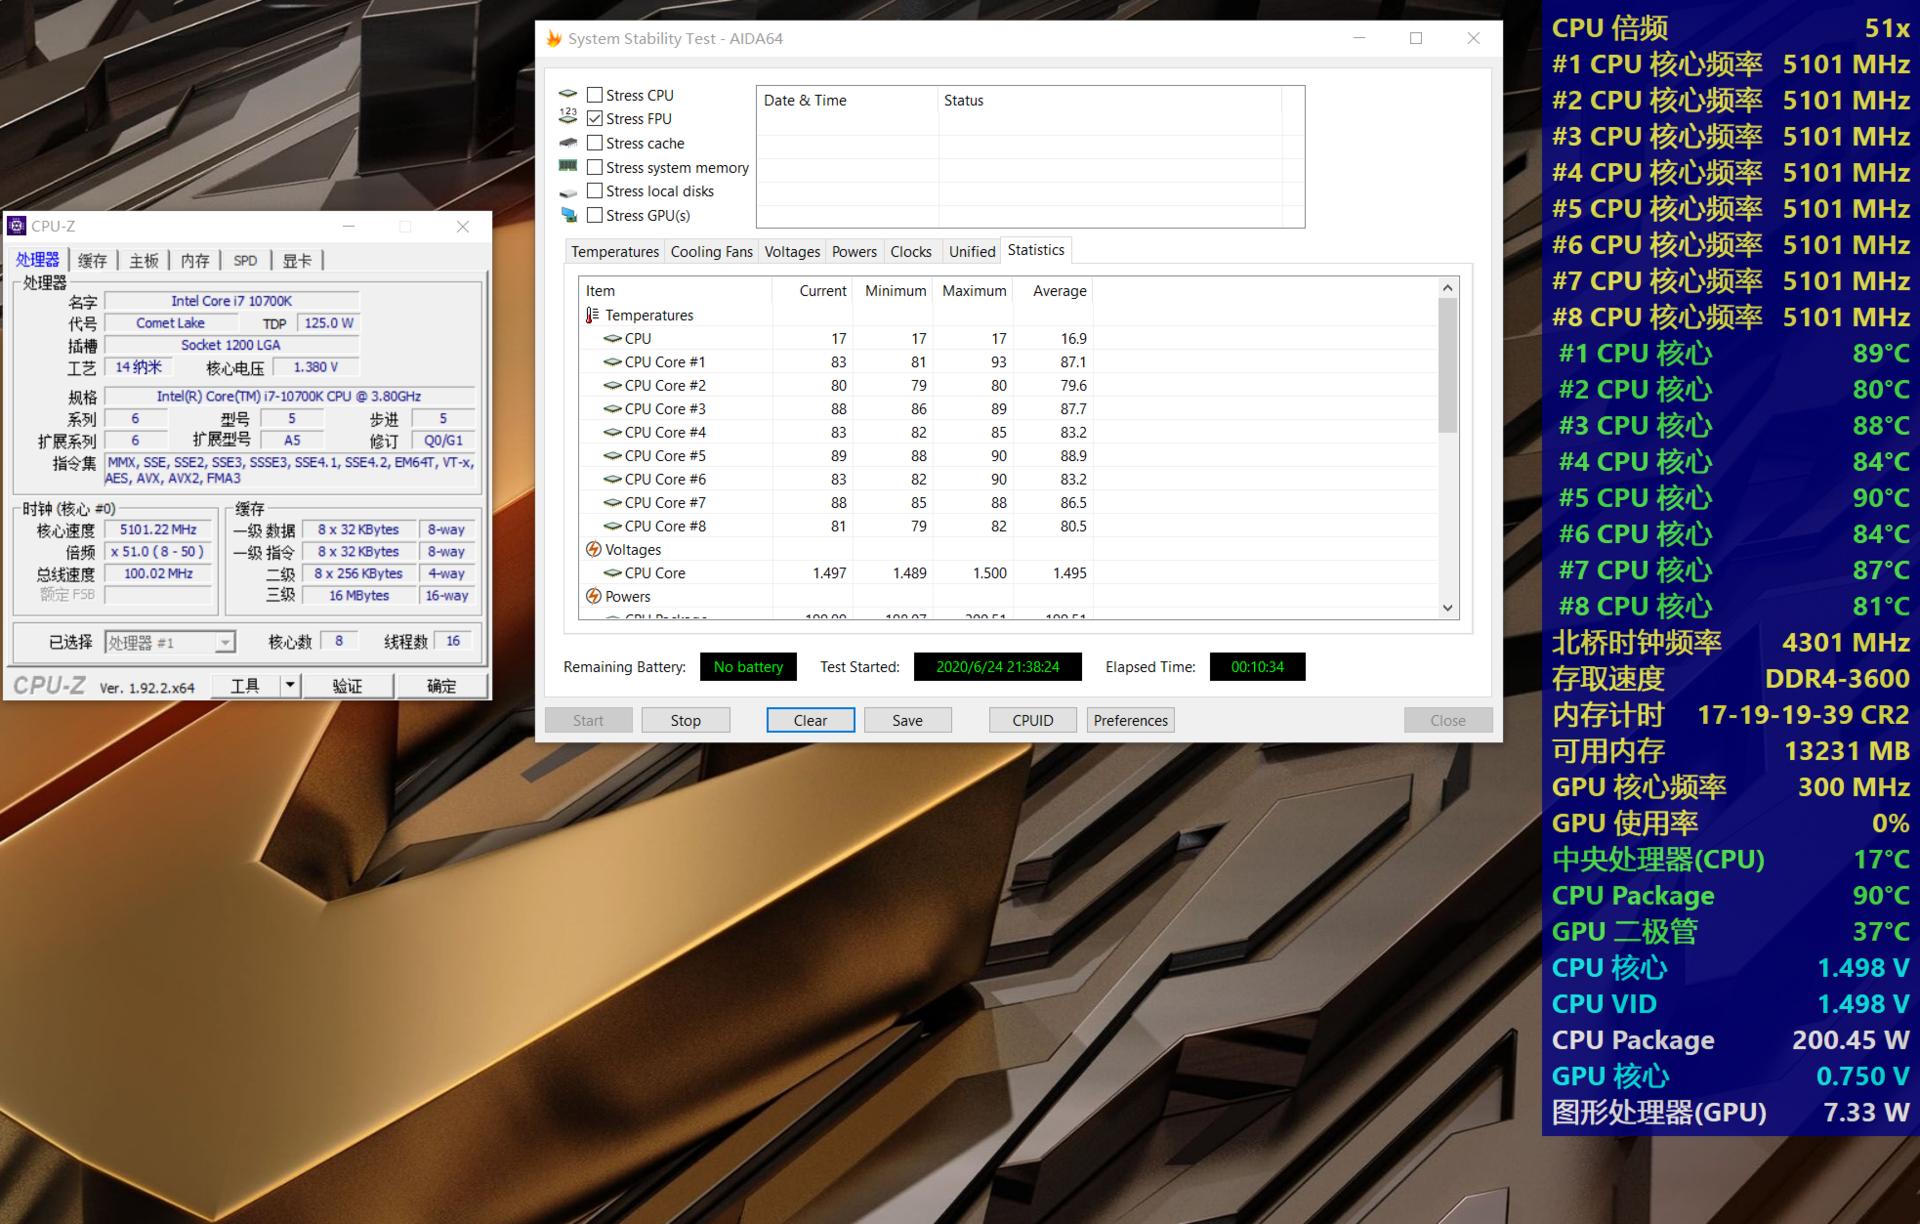The width and height of the screenshot is (1920, 1224).
Task: Click the scroll-down arrow of the statistics list
Action: (1447, 608)
